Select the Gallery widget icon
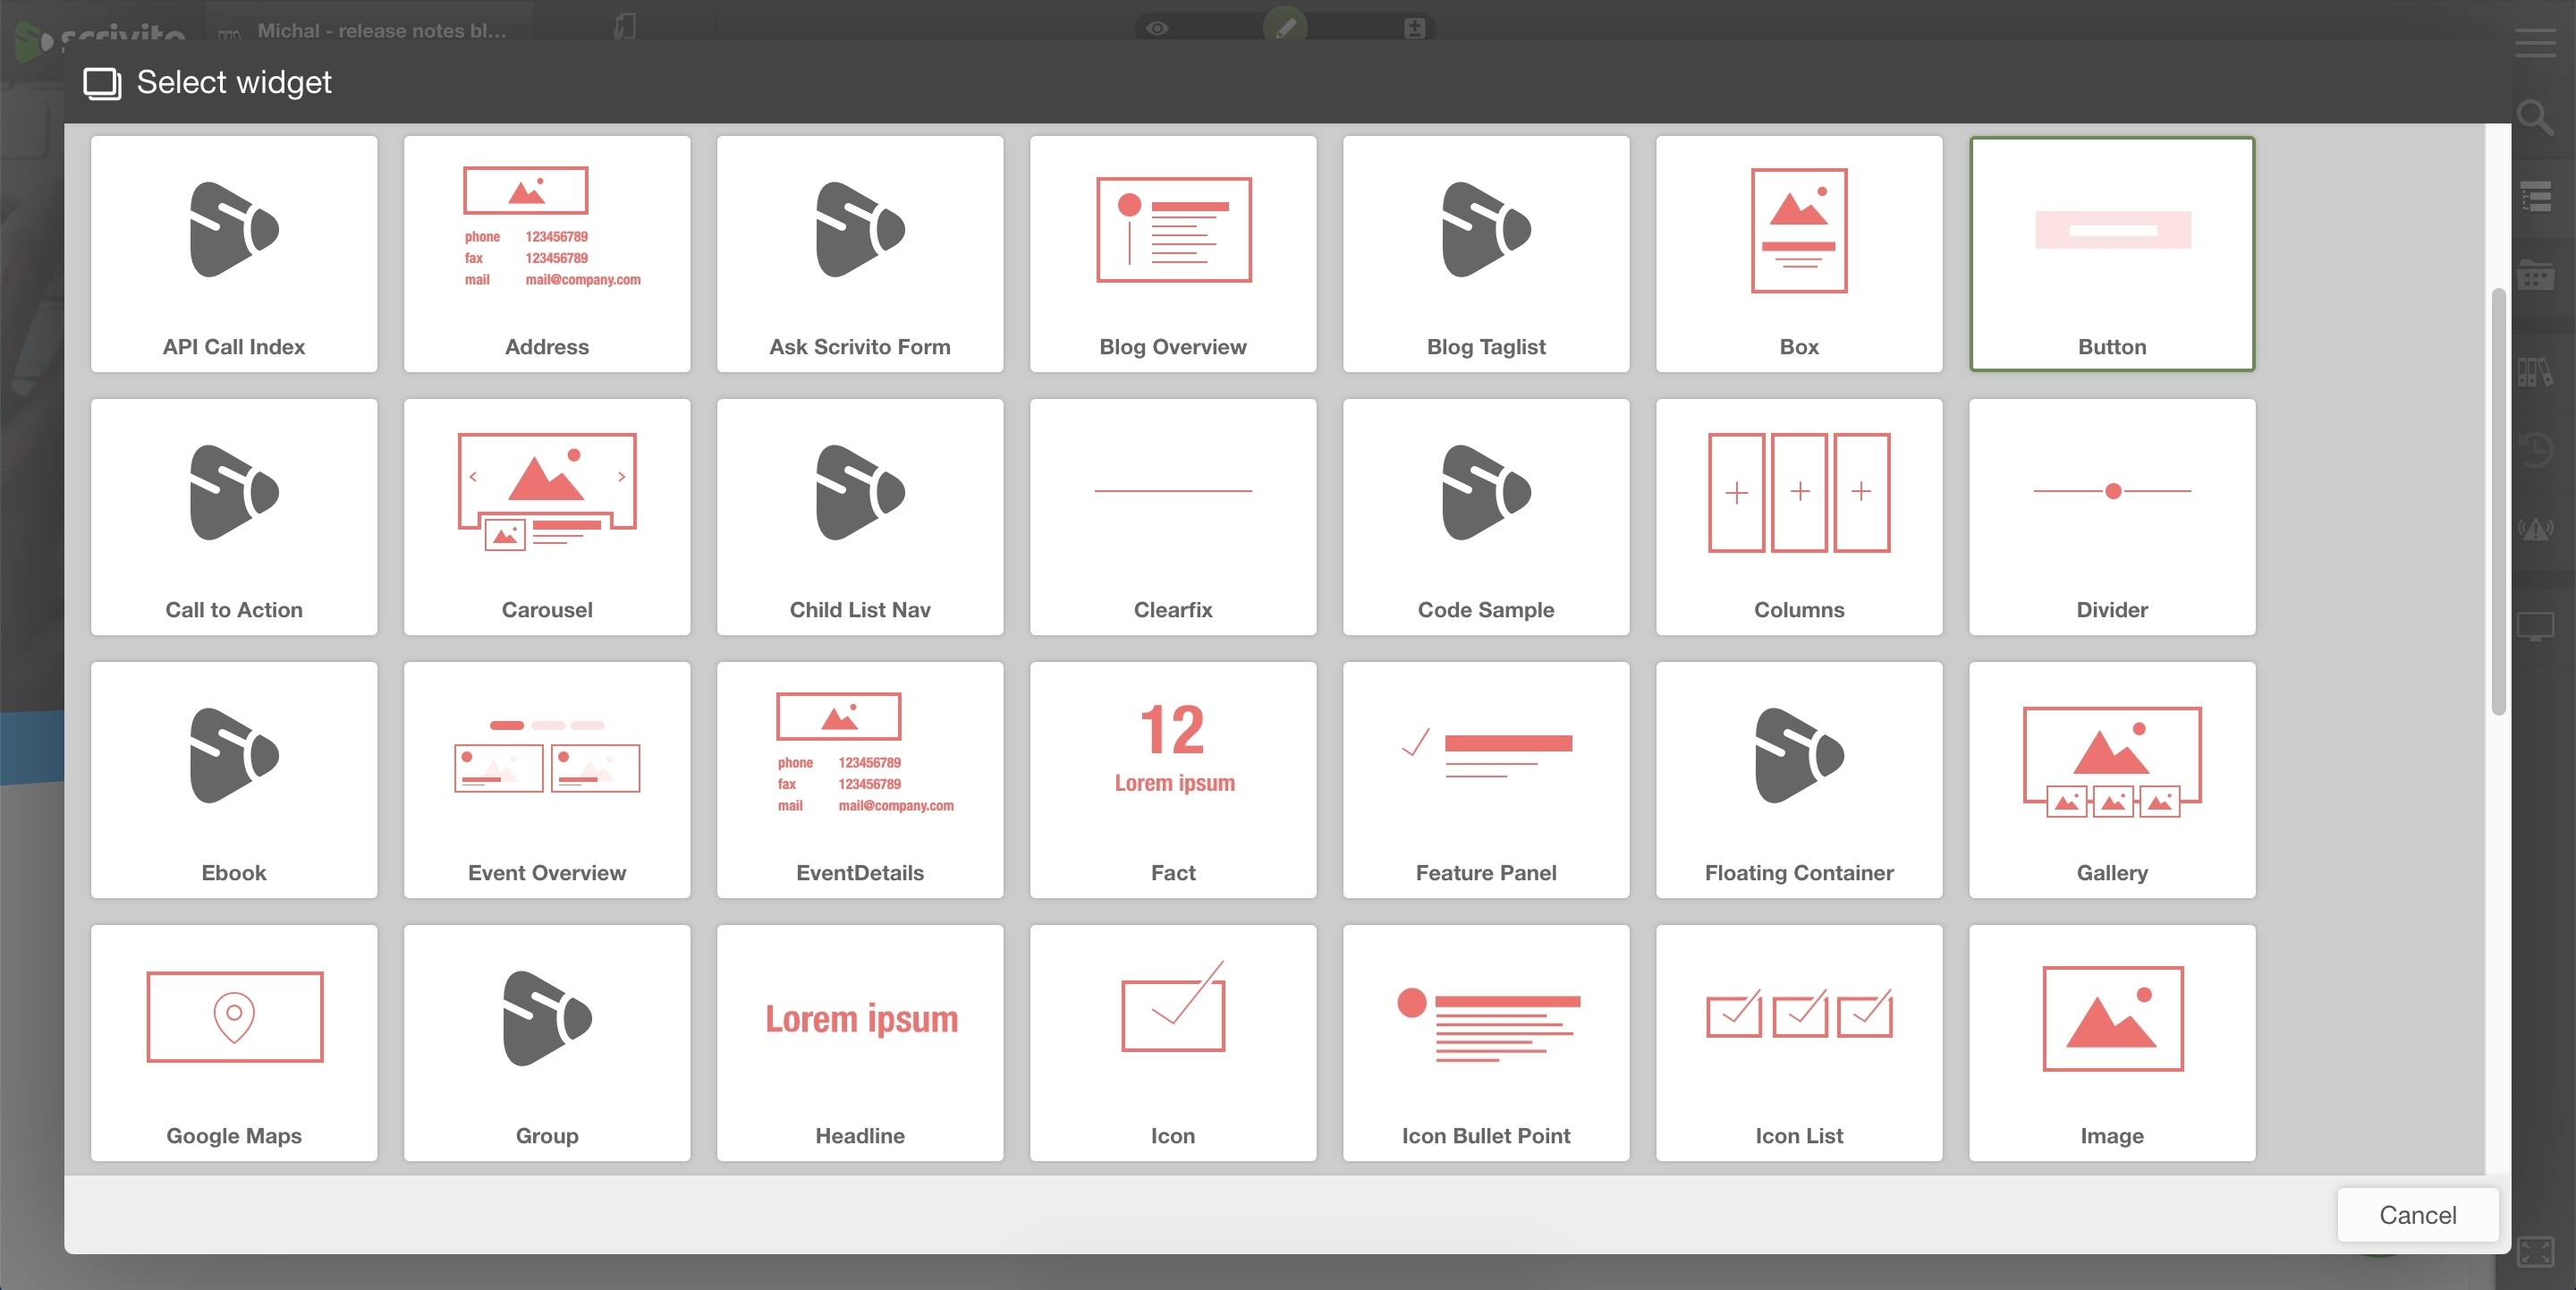This screenshot has width=2576, height=1290. point(2111,760)
